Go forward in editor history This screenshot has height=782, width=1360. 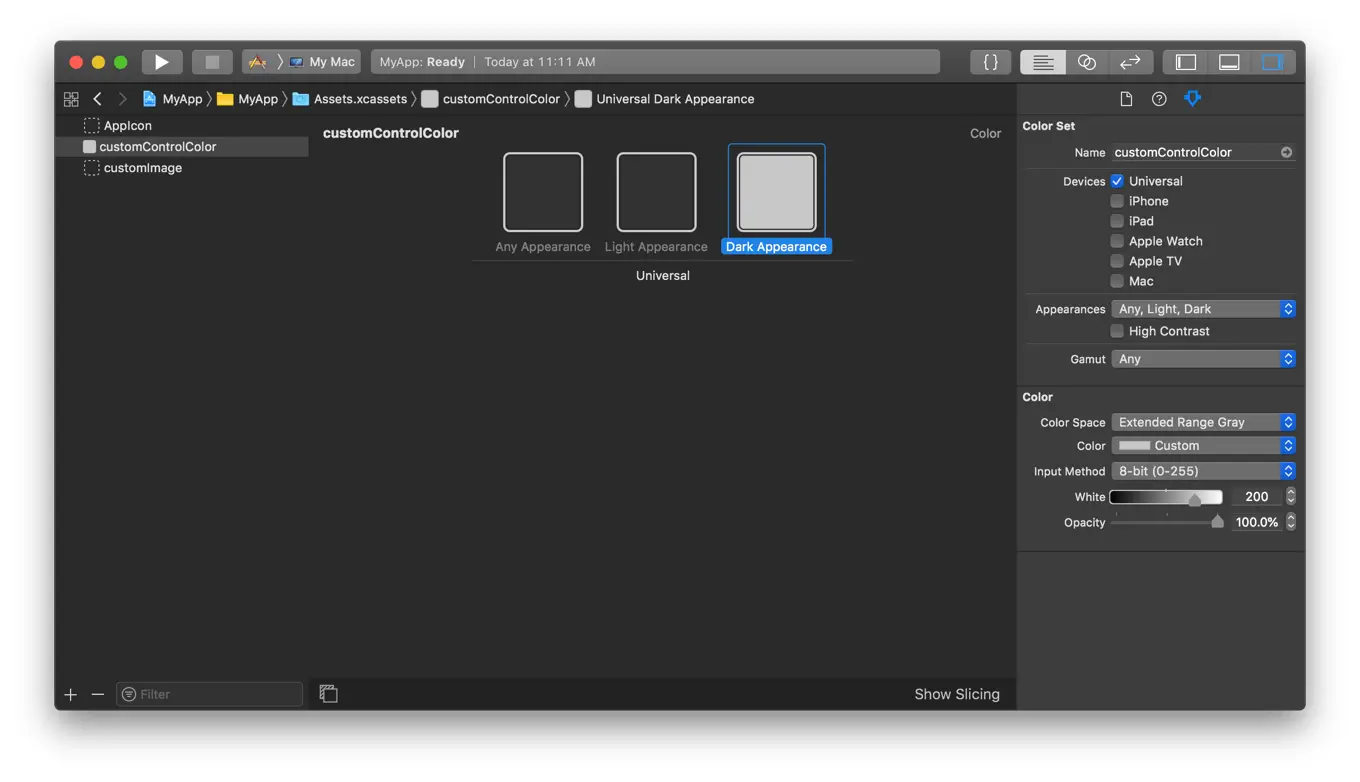122,99
